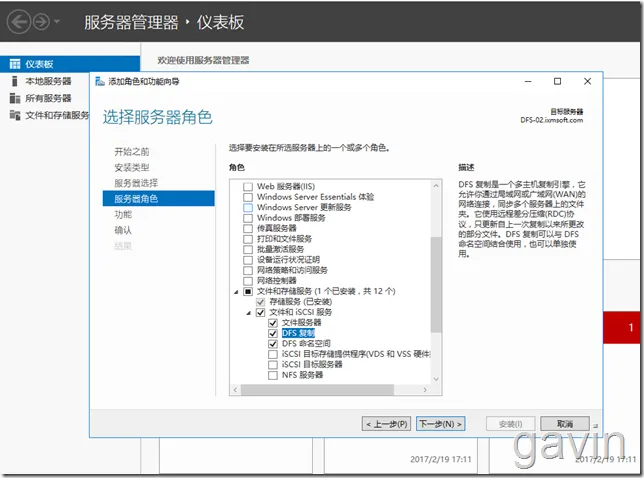644x478 pixels.
Task: Click the wizard title bar icon
Action: pos(100,81)
